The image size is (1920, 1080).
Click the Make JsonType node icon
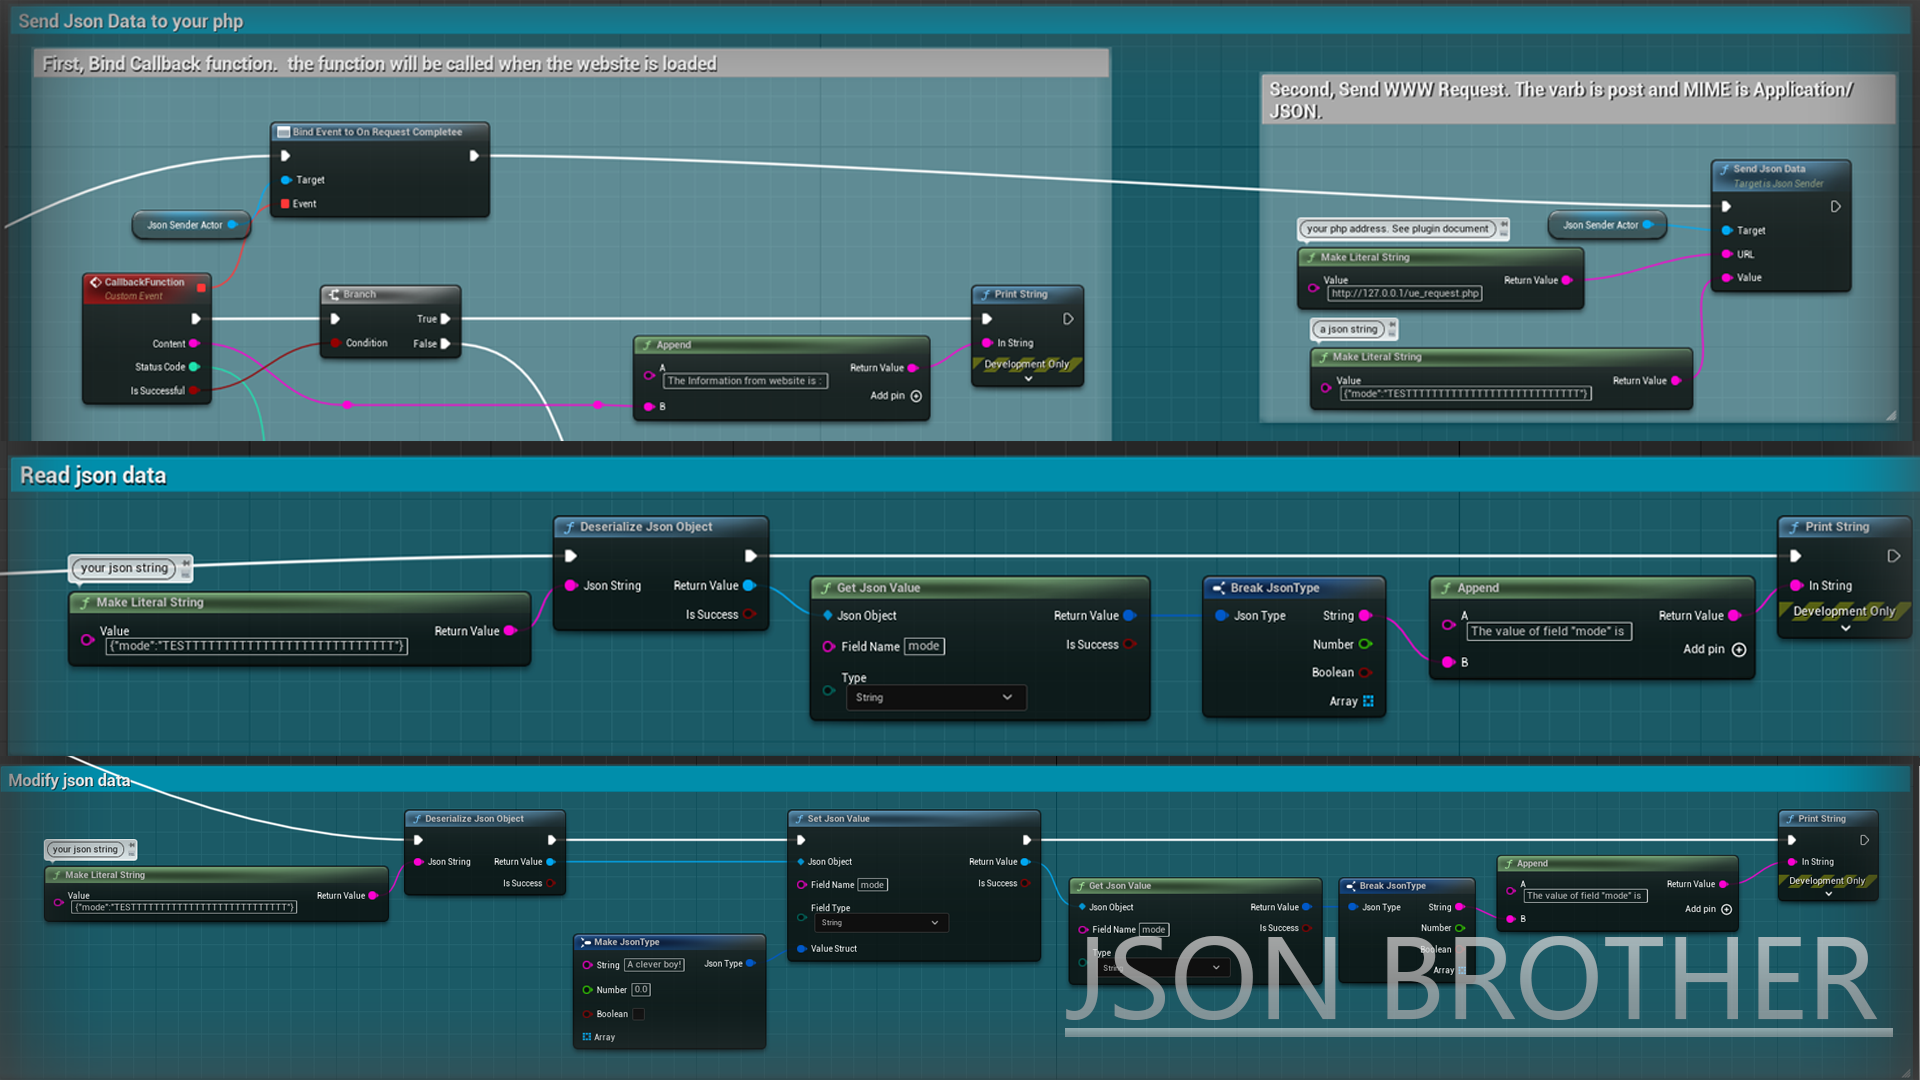pos(585,942)
